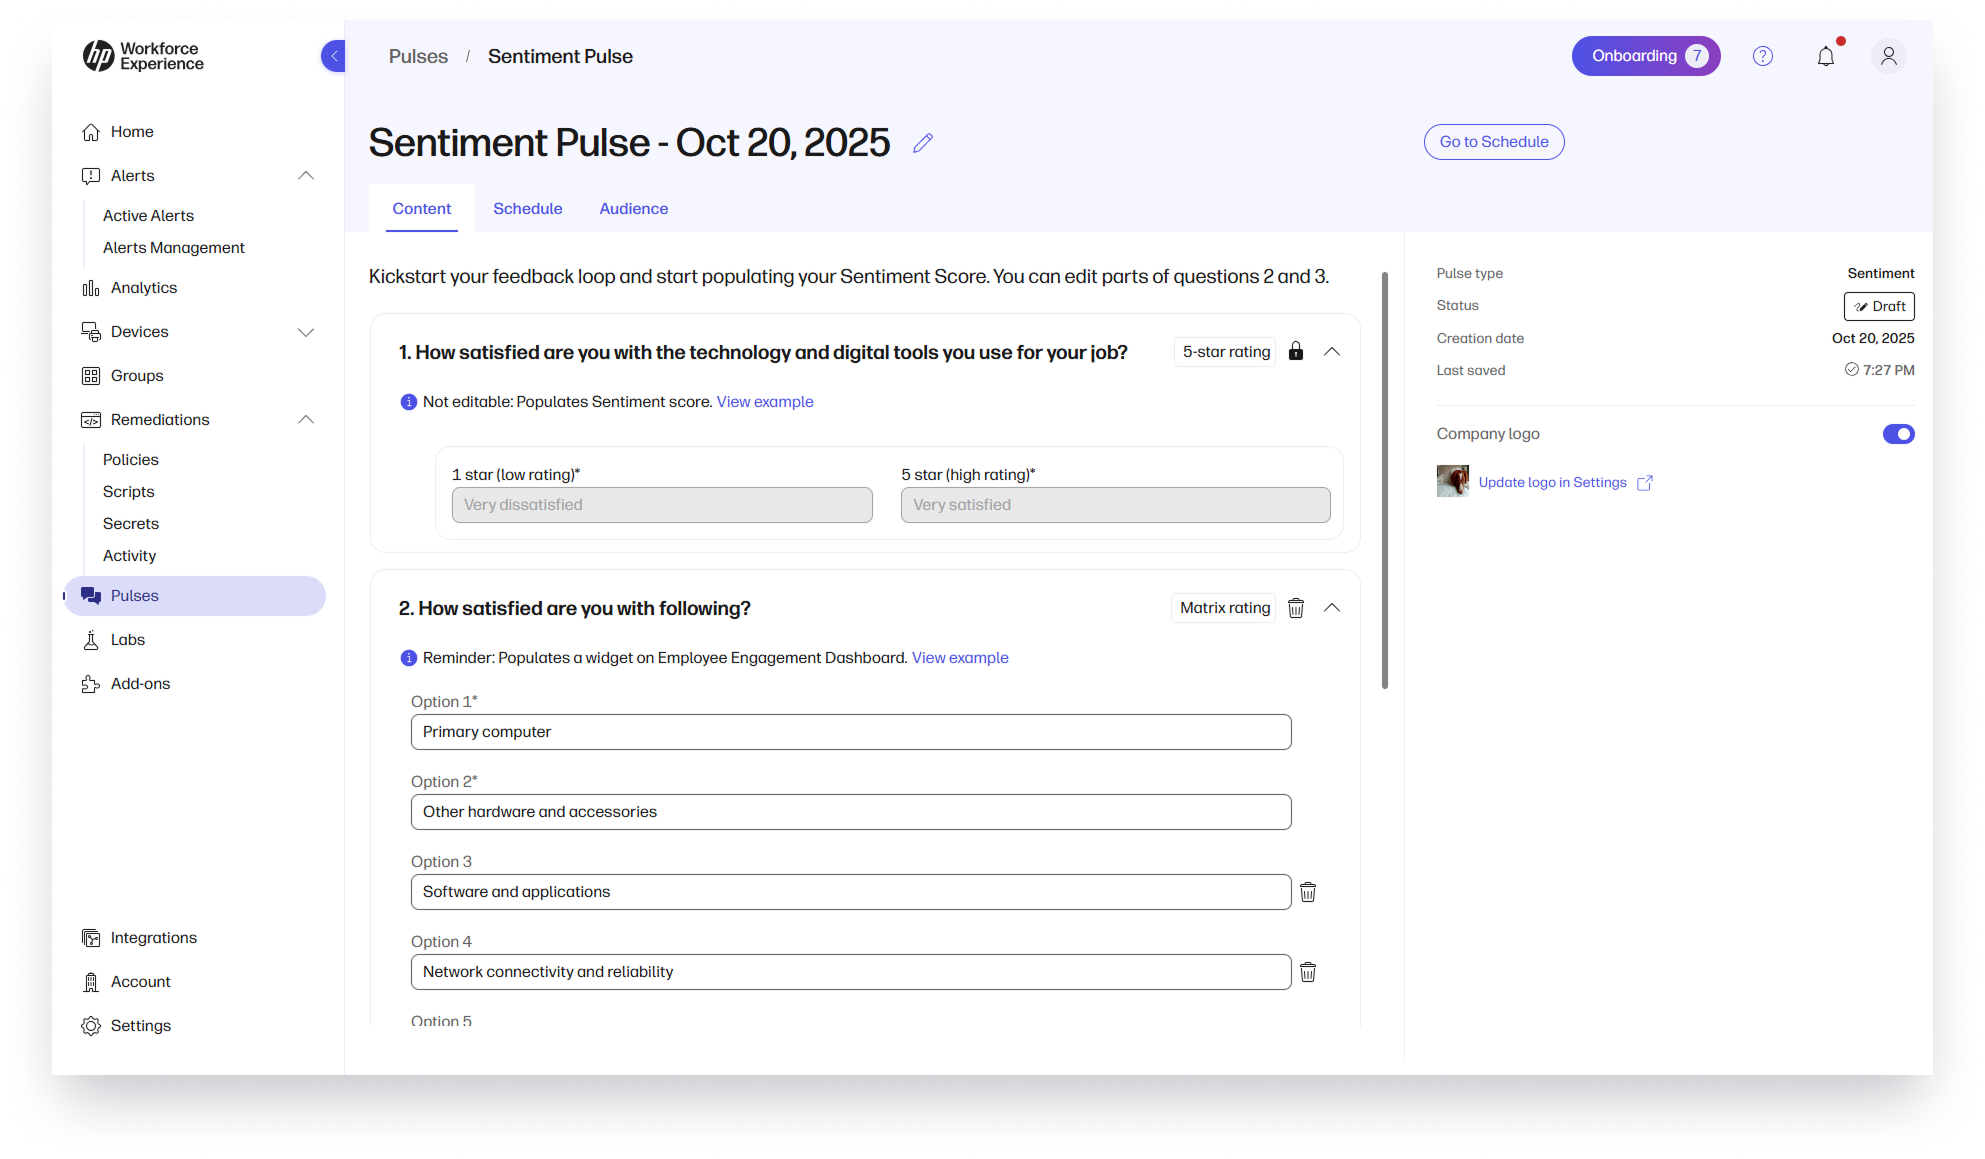Open the user profile icon

point(1888,56)
